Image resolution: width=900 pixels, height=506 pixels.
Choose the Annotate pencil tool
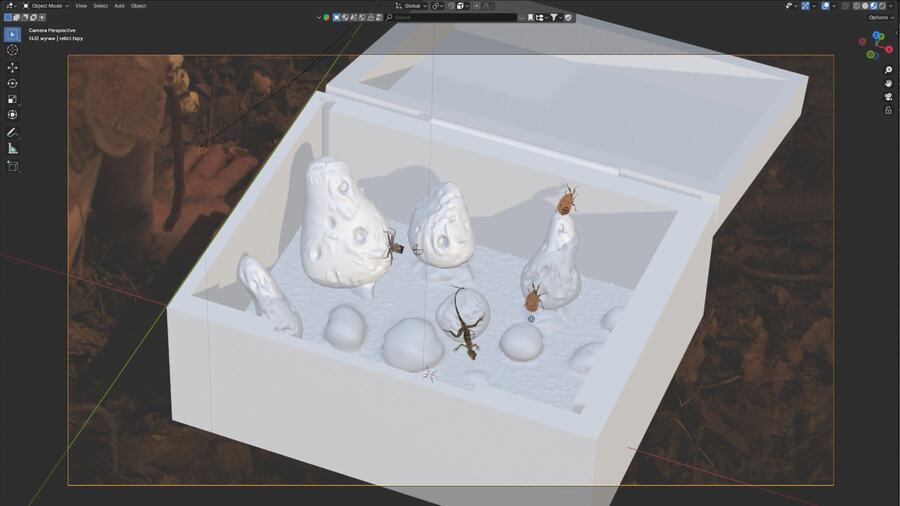12,132
